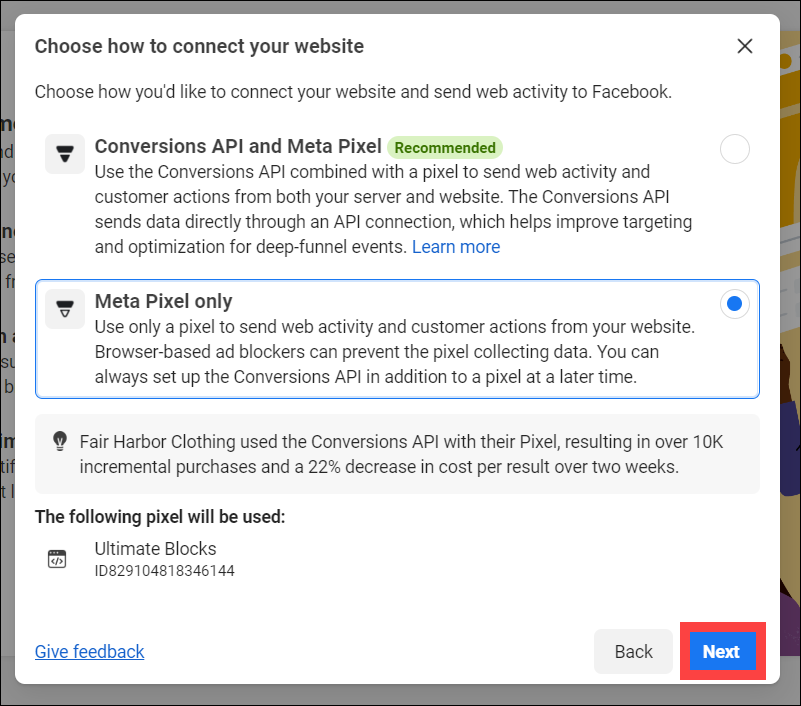The height and width of the screenshot is (706, 801).
Task: Close the connect website dialog
Action: click(744, 46)
